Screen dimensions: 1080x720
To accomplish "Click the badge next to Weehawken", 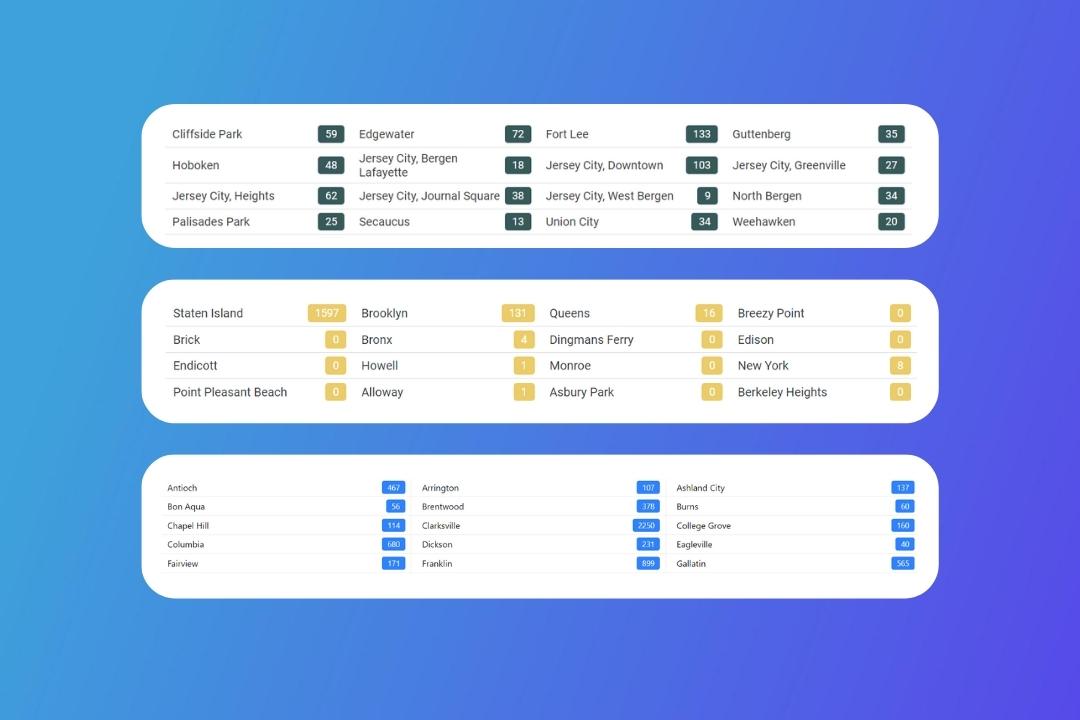I will coord(890,222).
